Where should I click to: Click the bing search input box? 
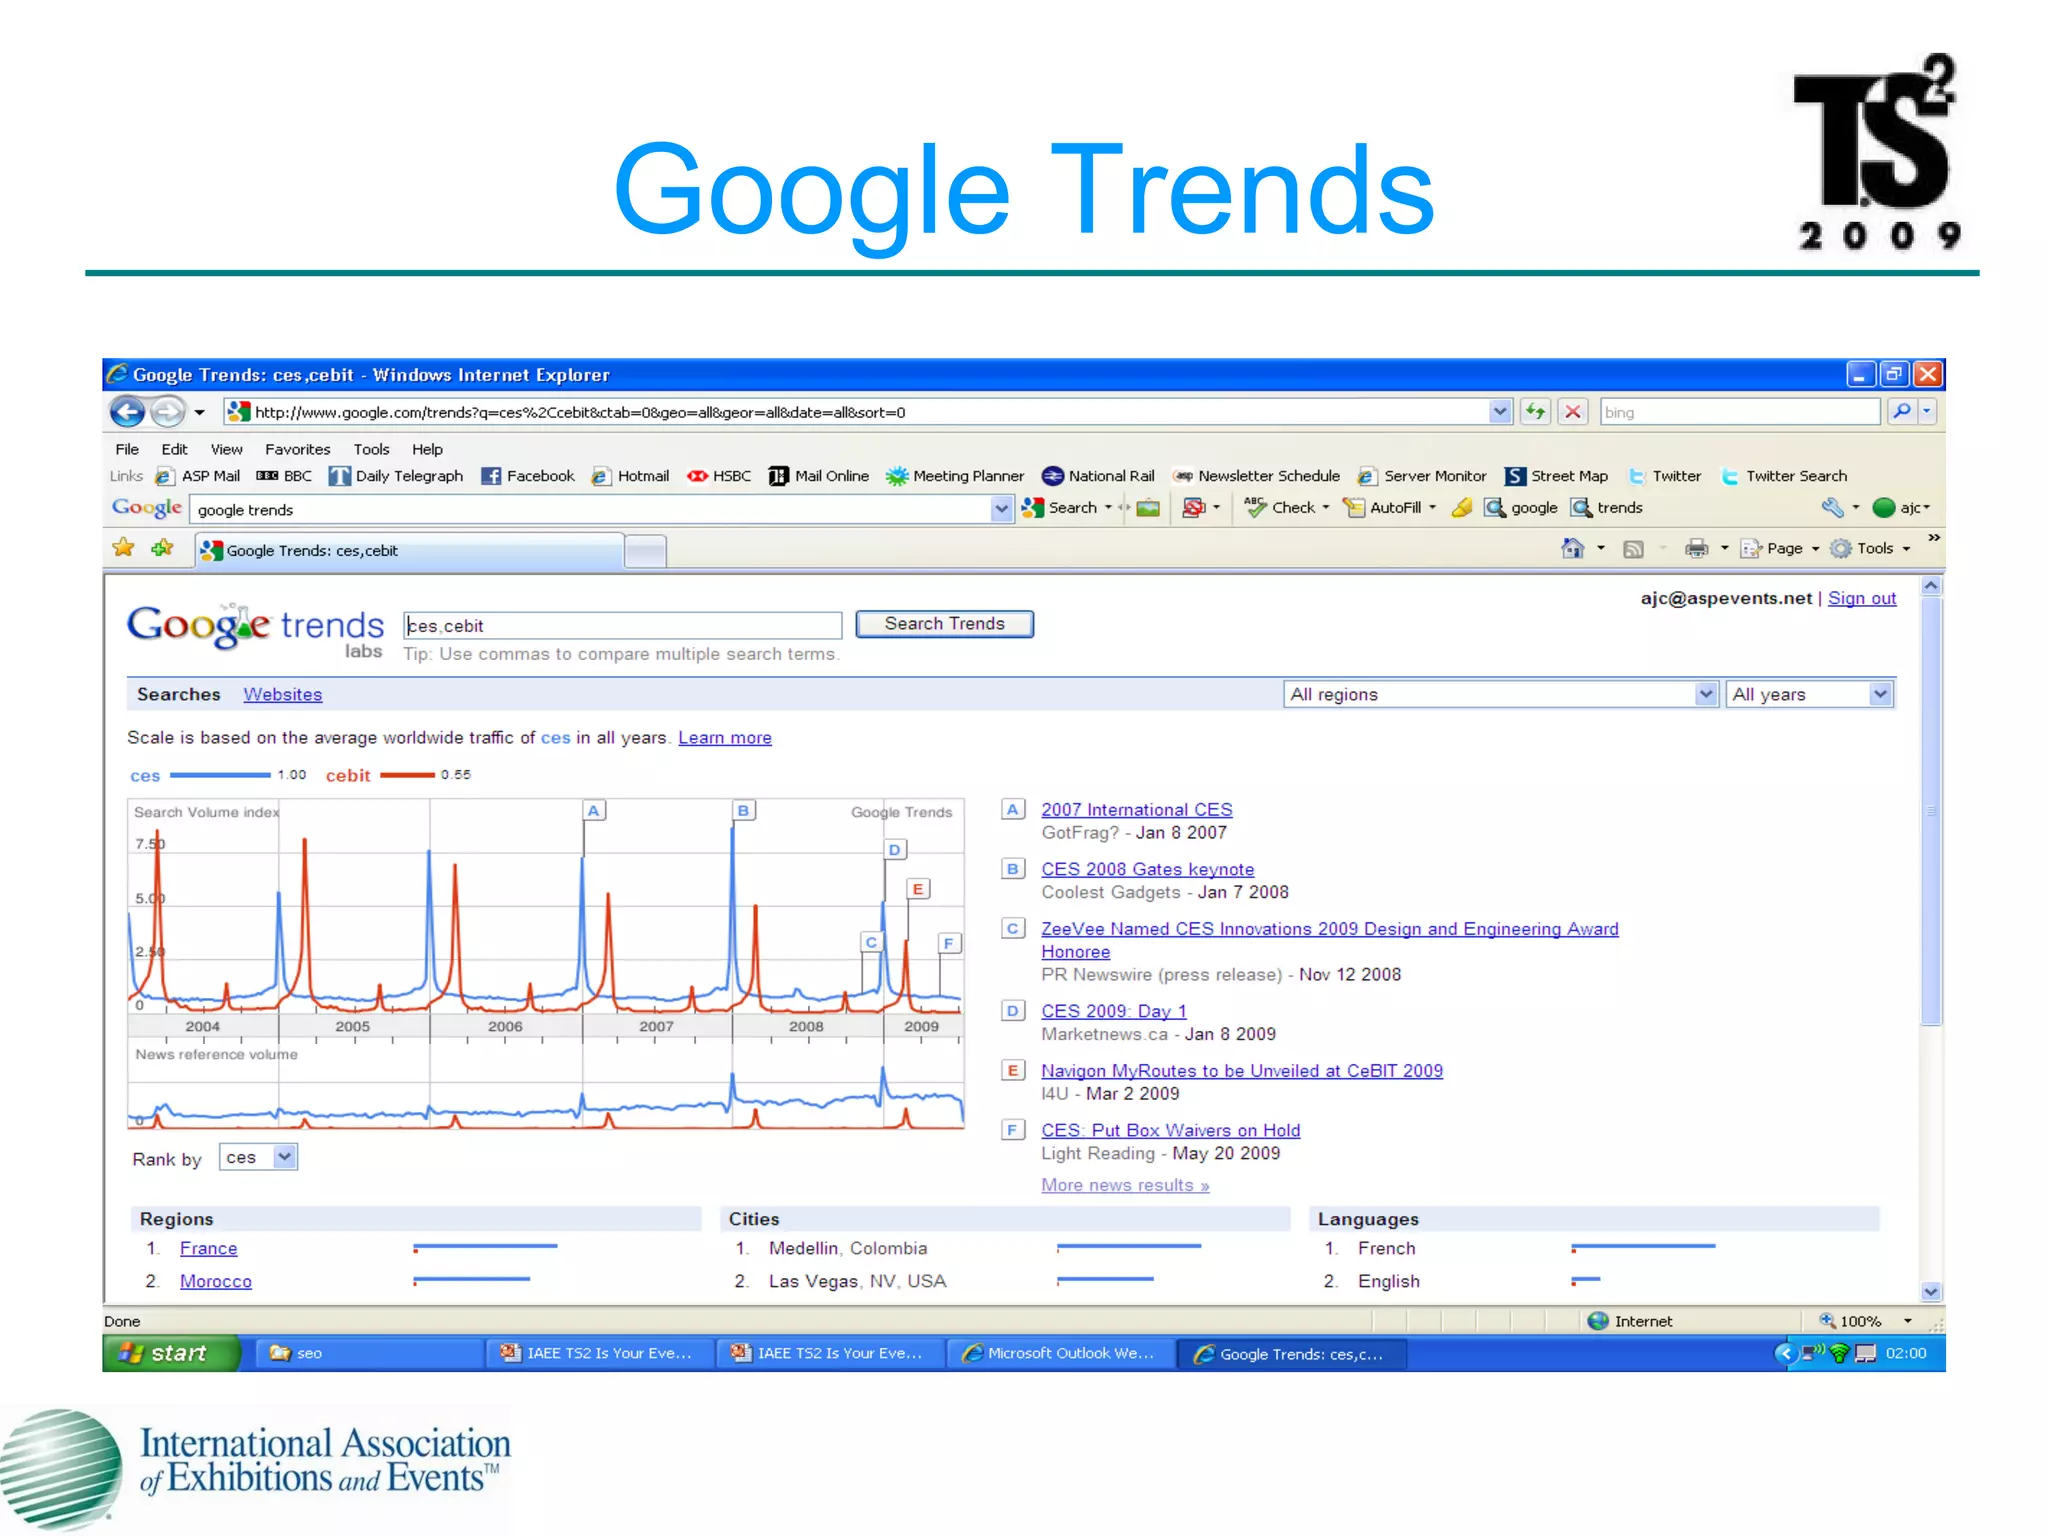tap(1740, 411)
